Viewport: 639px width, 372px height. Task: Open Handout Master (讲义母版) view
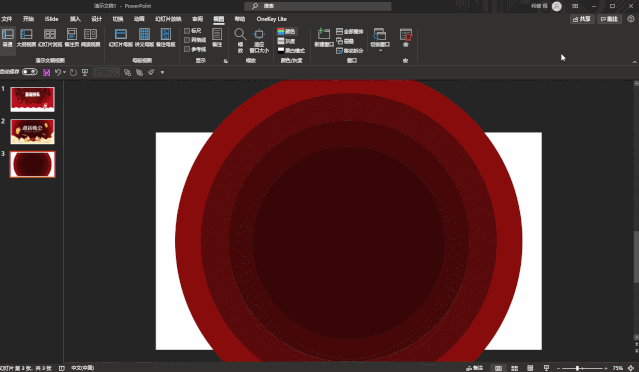click(x=144, y=37)
